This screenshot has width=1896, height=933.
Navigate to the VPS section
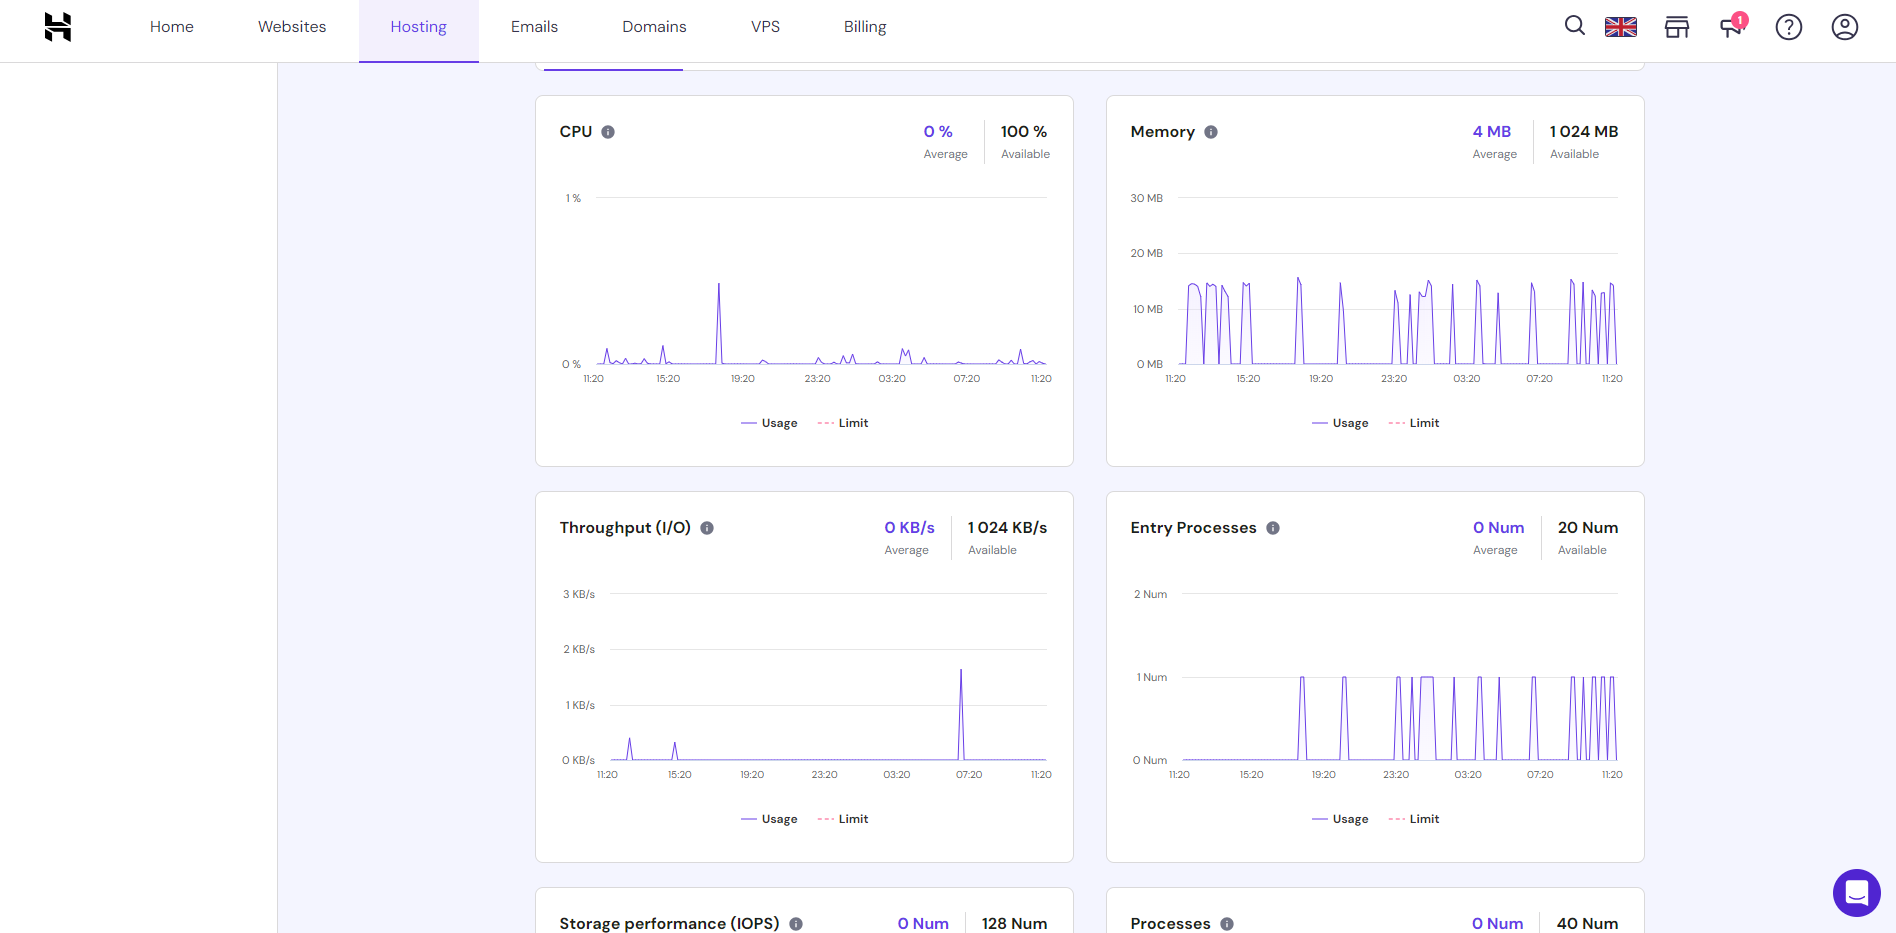coord(766,27)
